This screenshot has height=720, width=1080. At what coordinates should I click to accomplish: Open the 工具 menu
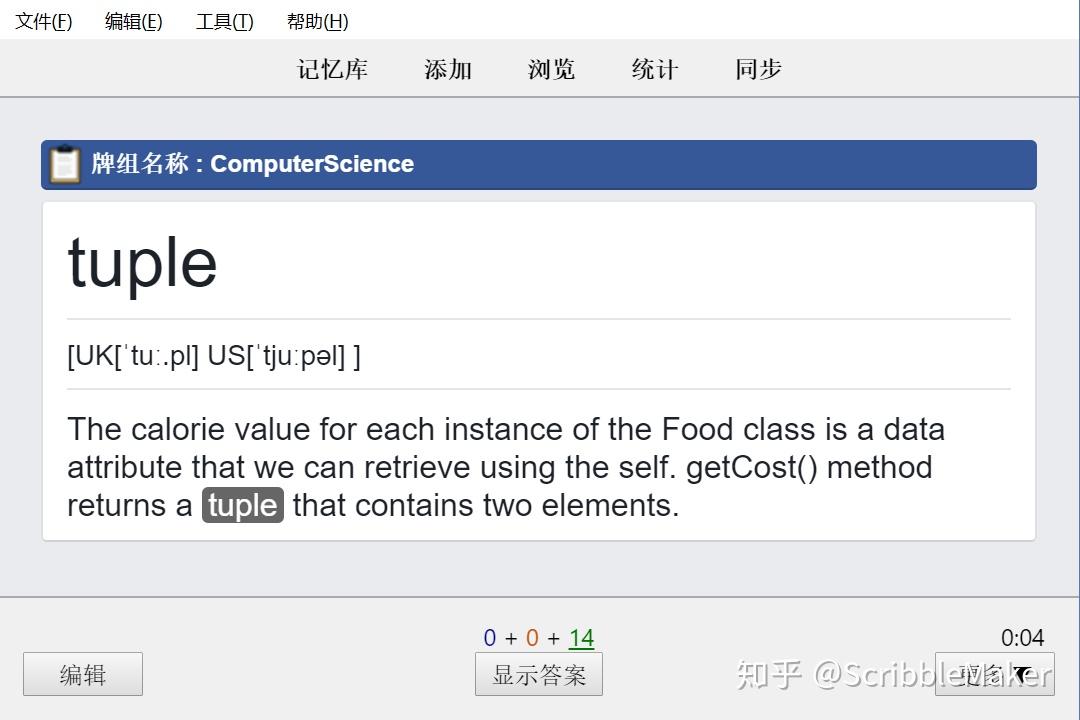pos(225,21)
